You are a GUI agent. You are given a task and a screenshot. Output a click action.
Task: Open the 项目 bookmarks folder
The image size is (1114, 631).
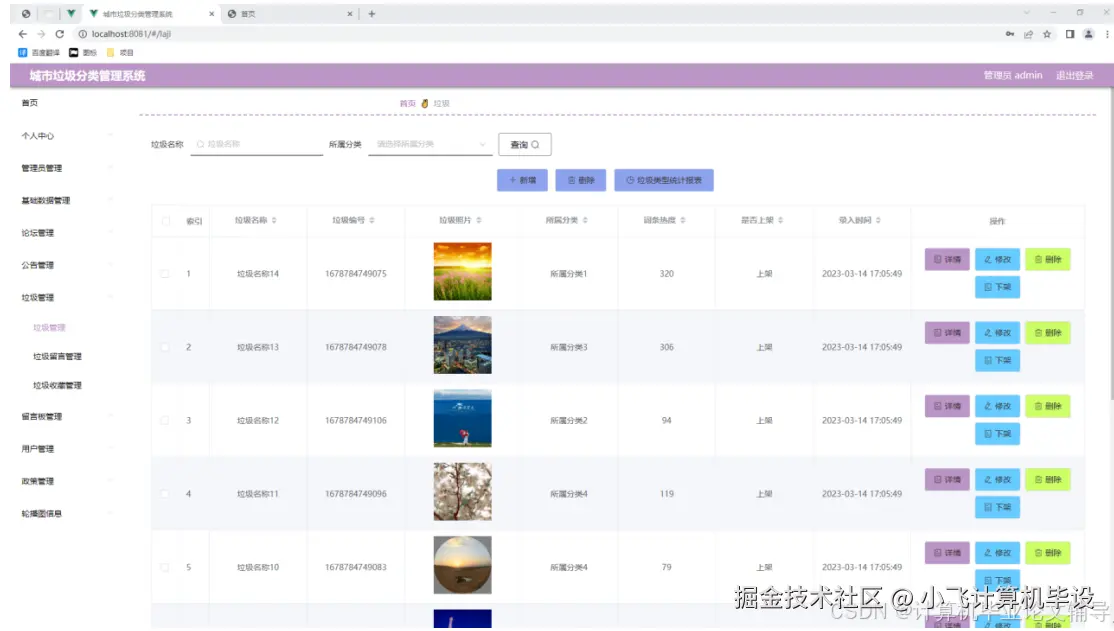120,53
